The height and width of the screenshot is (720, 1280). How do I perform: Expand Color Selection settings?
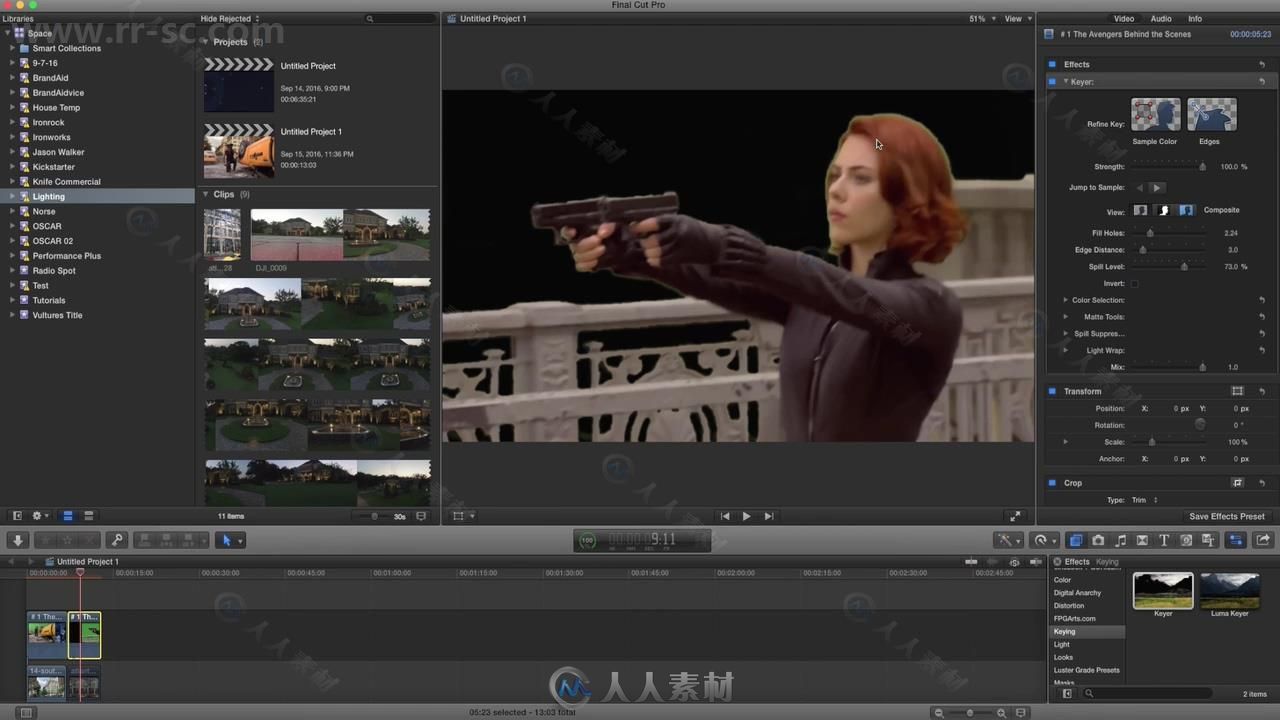coord(1065,300)
